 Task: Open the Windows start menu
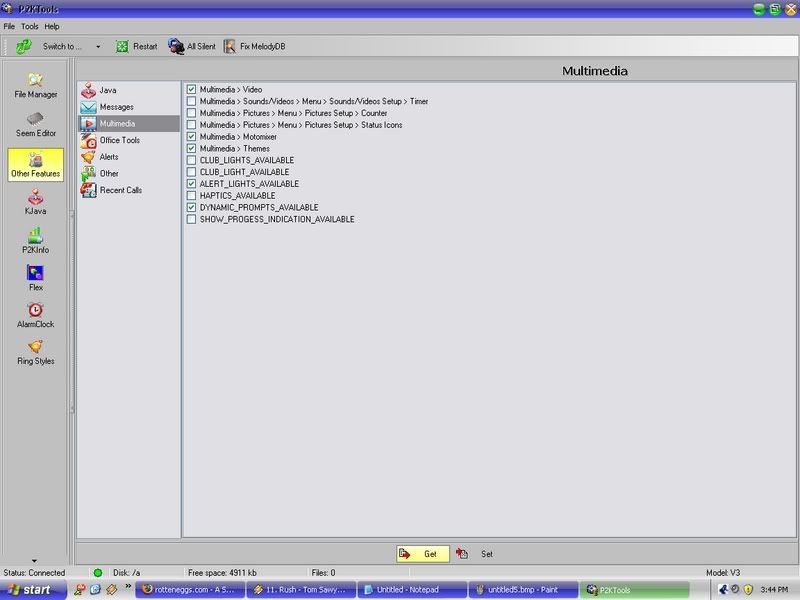[32, 590]
